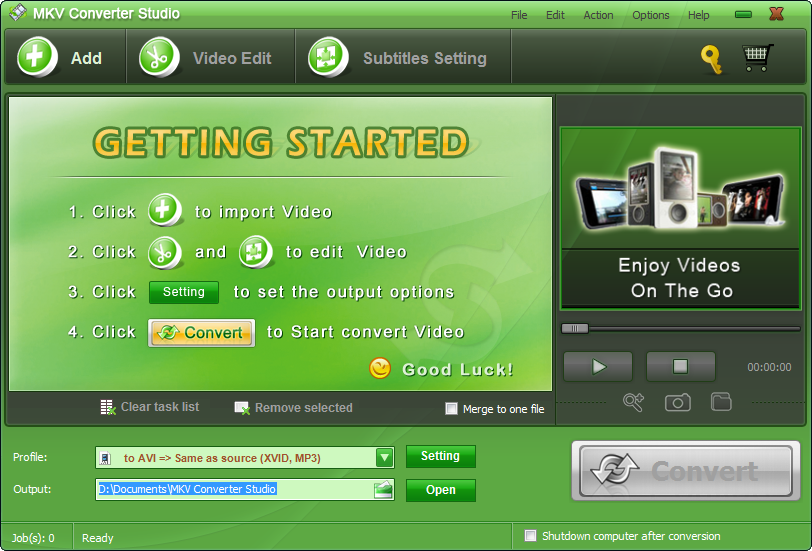Take a snapshot with the camera icon
This screenshot has height=551, width=812.
tap(677, 402)
